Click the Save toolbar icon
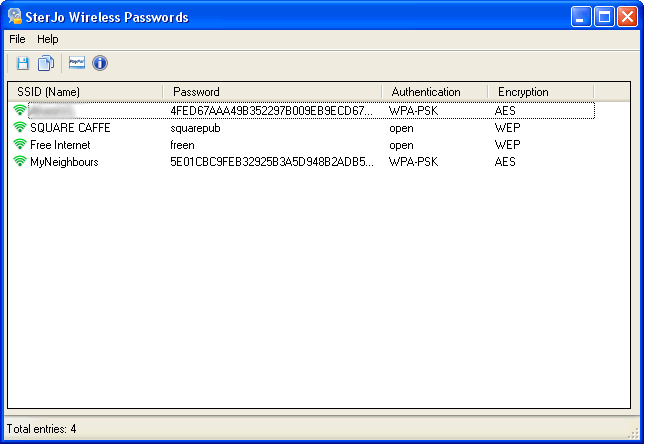Image resolution: width=645 pixels, height=445 pixels. click(x=23, y=63)
